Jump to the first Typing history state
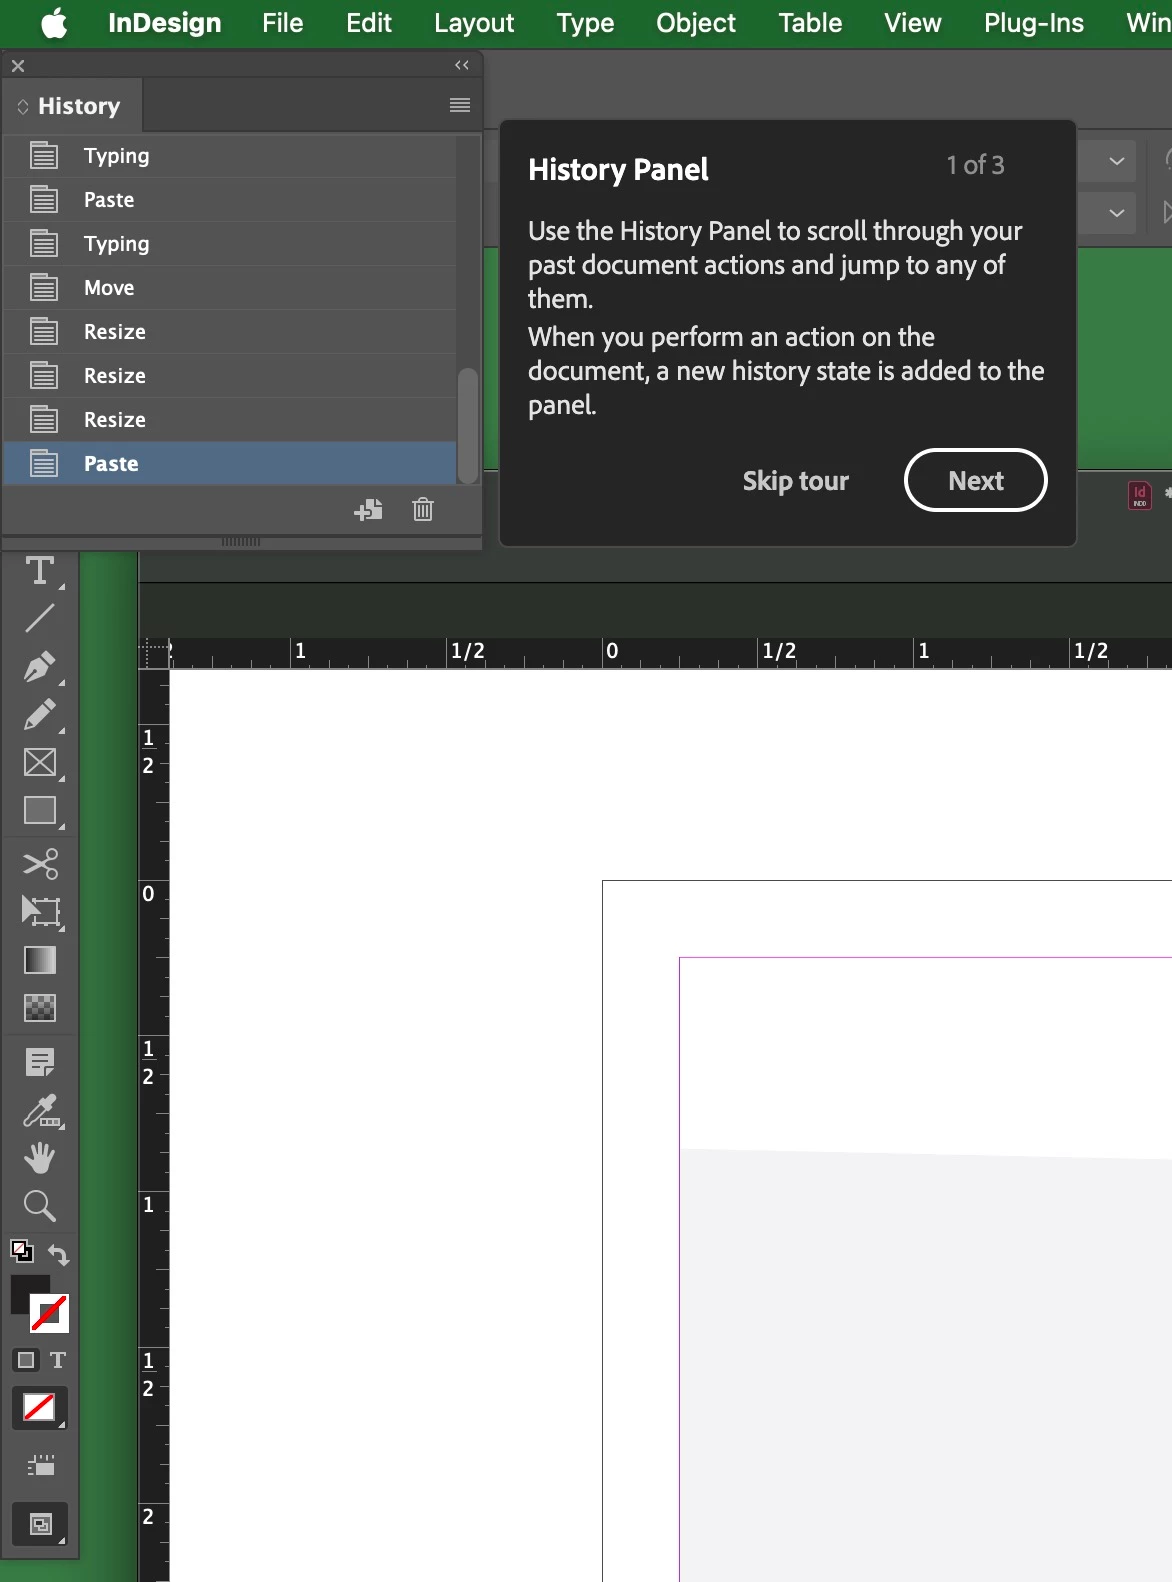This screenshot has width=1172, height=1582. click(x=230, y=156)
